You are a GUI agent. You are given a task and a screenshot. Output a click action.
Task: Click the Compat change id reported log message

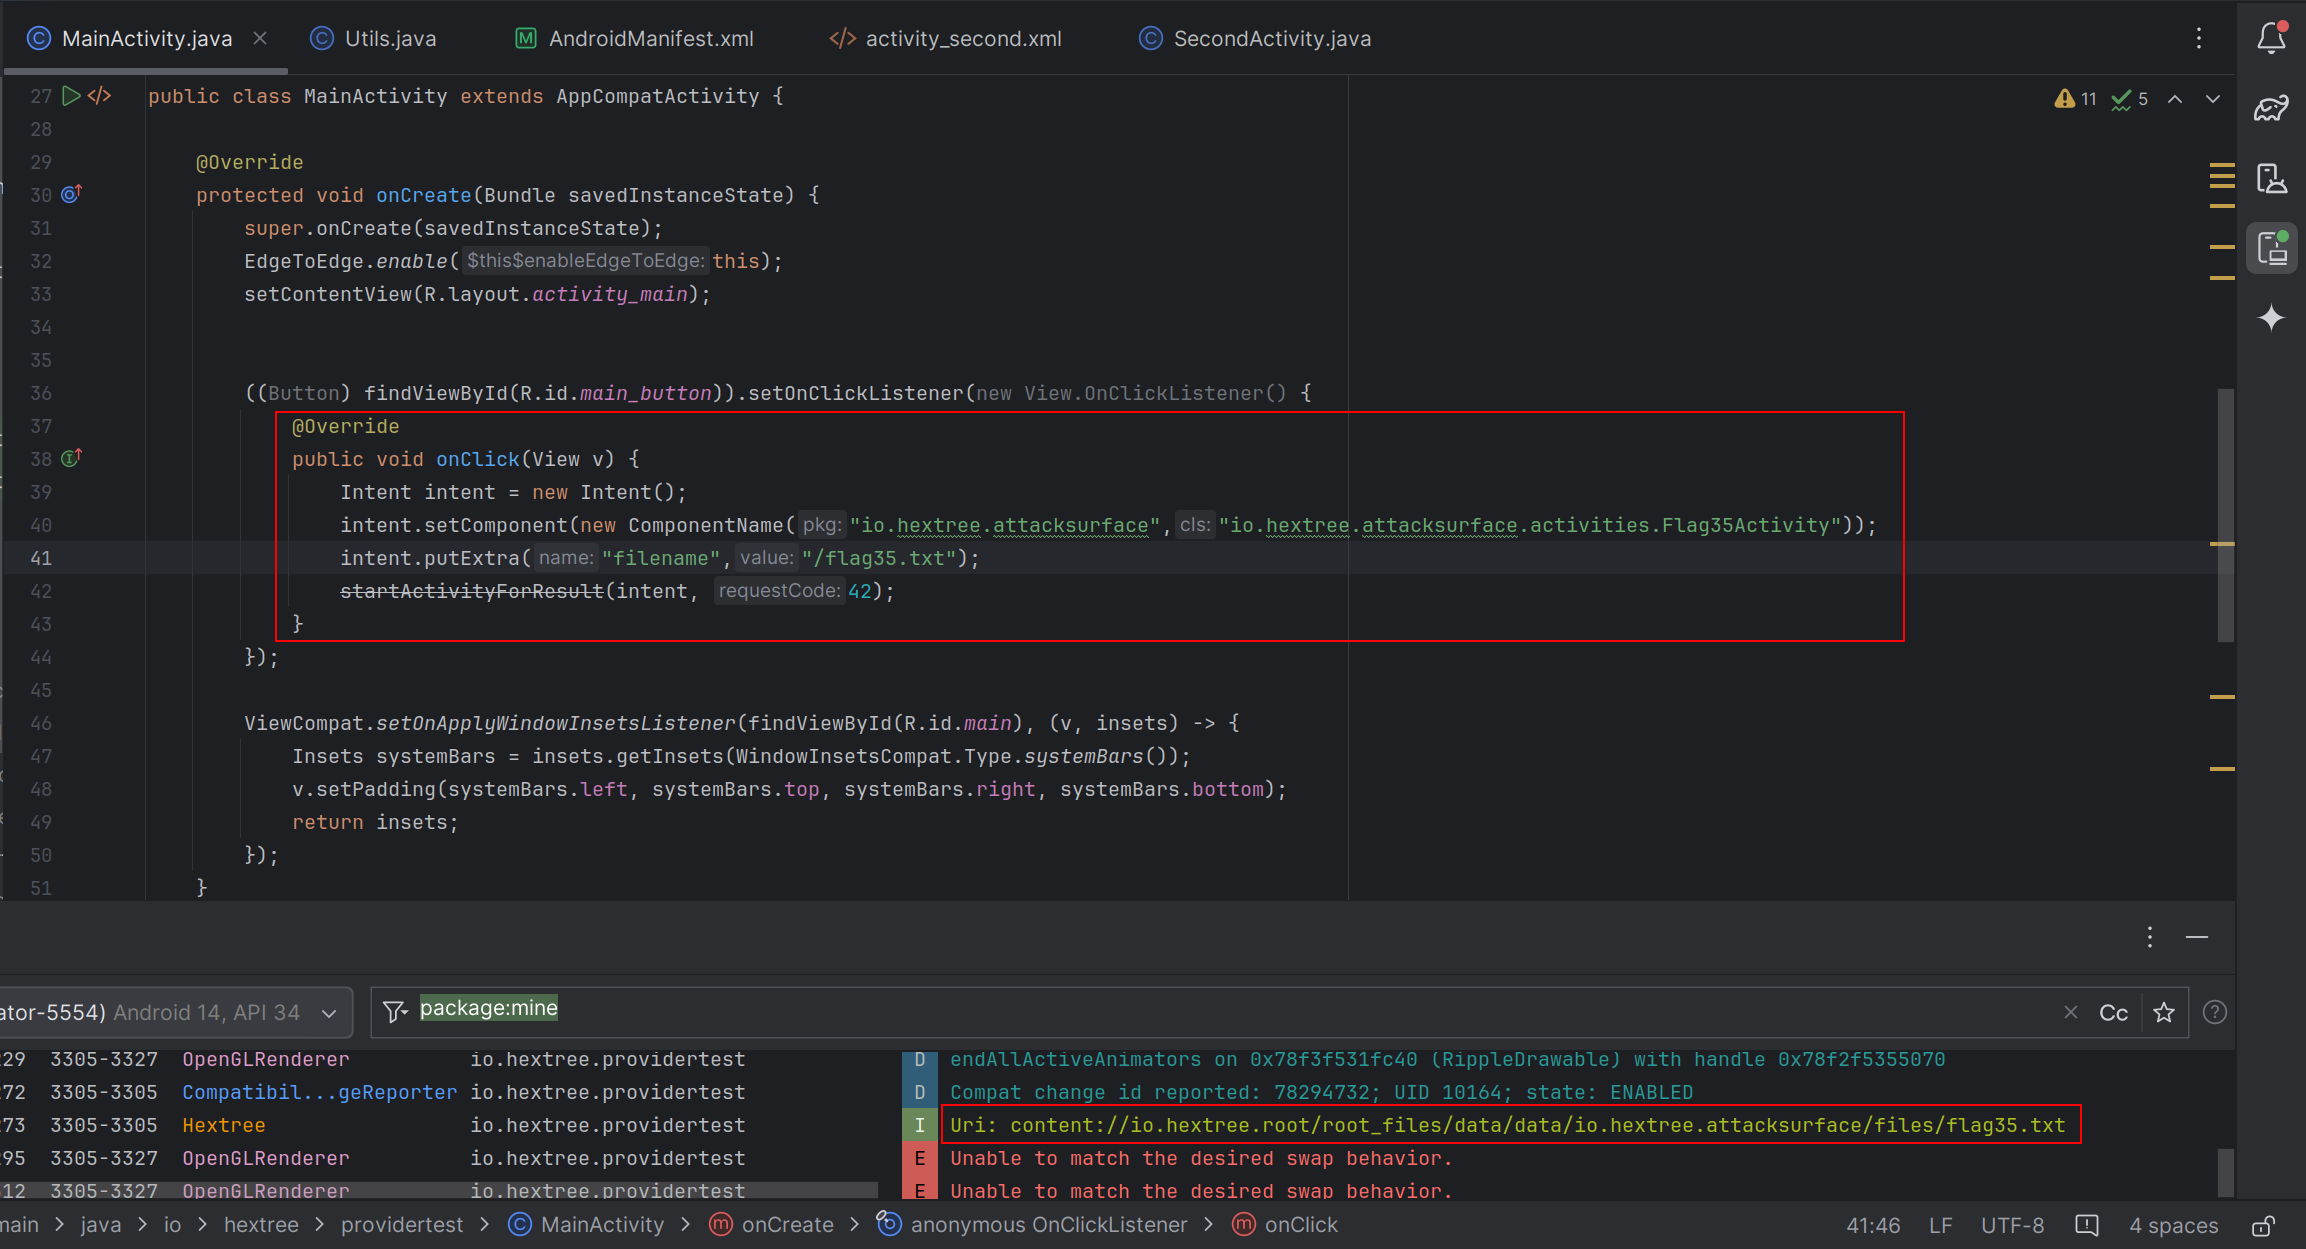(1321, 1092)
